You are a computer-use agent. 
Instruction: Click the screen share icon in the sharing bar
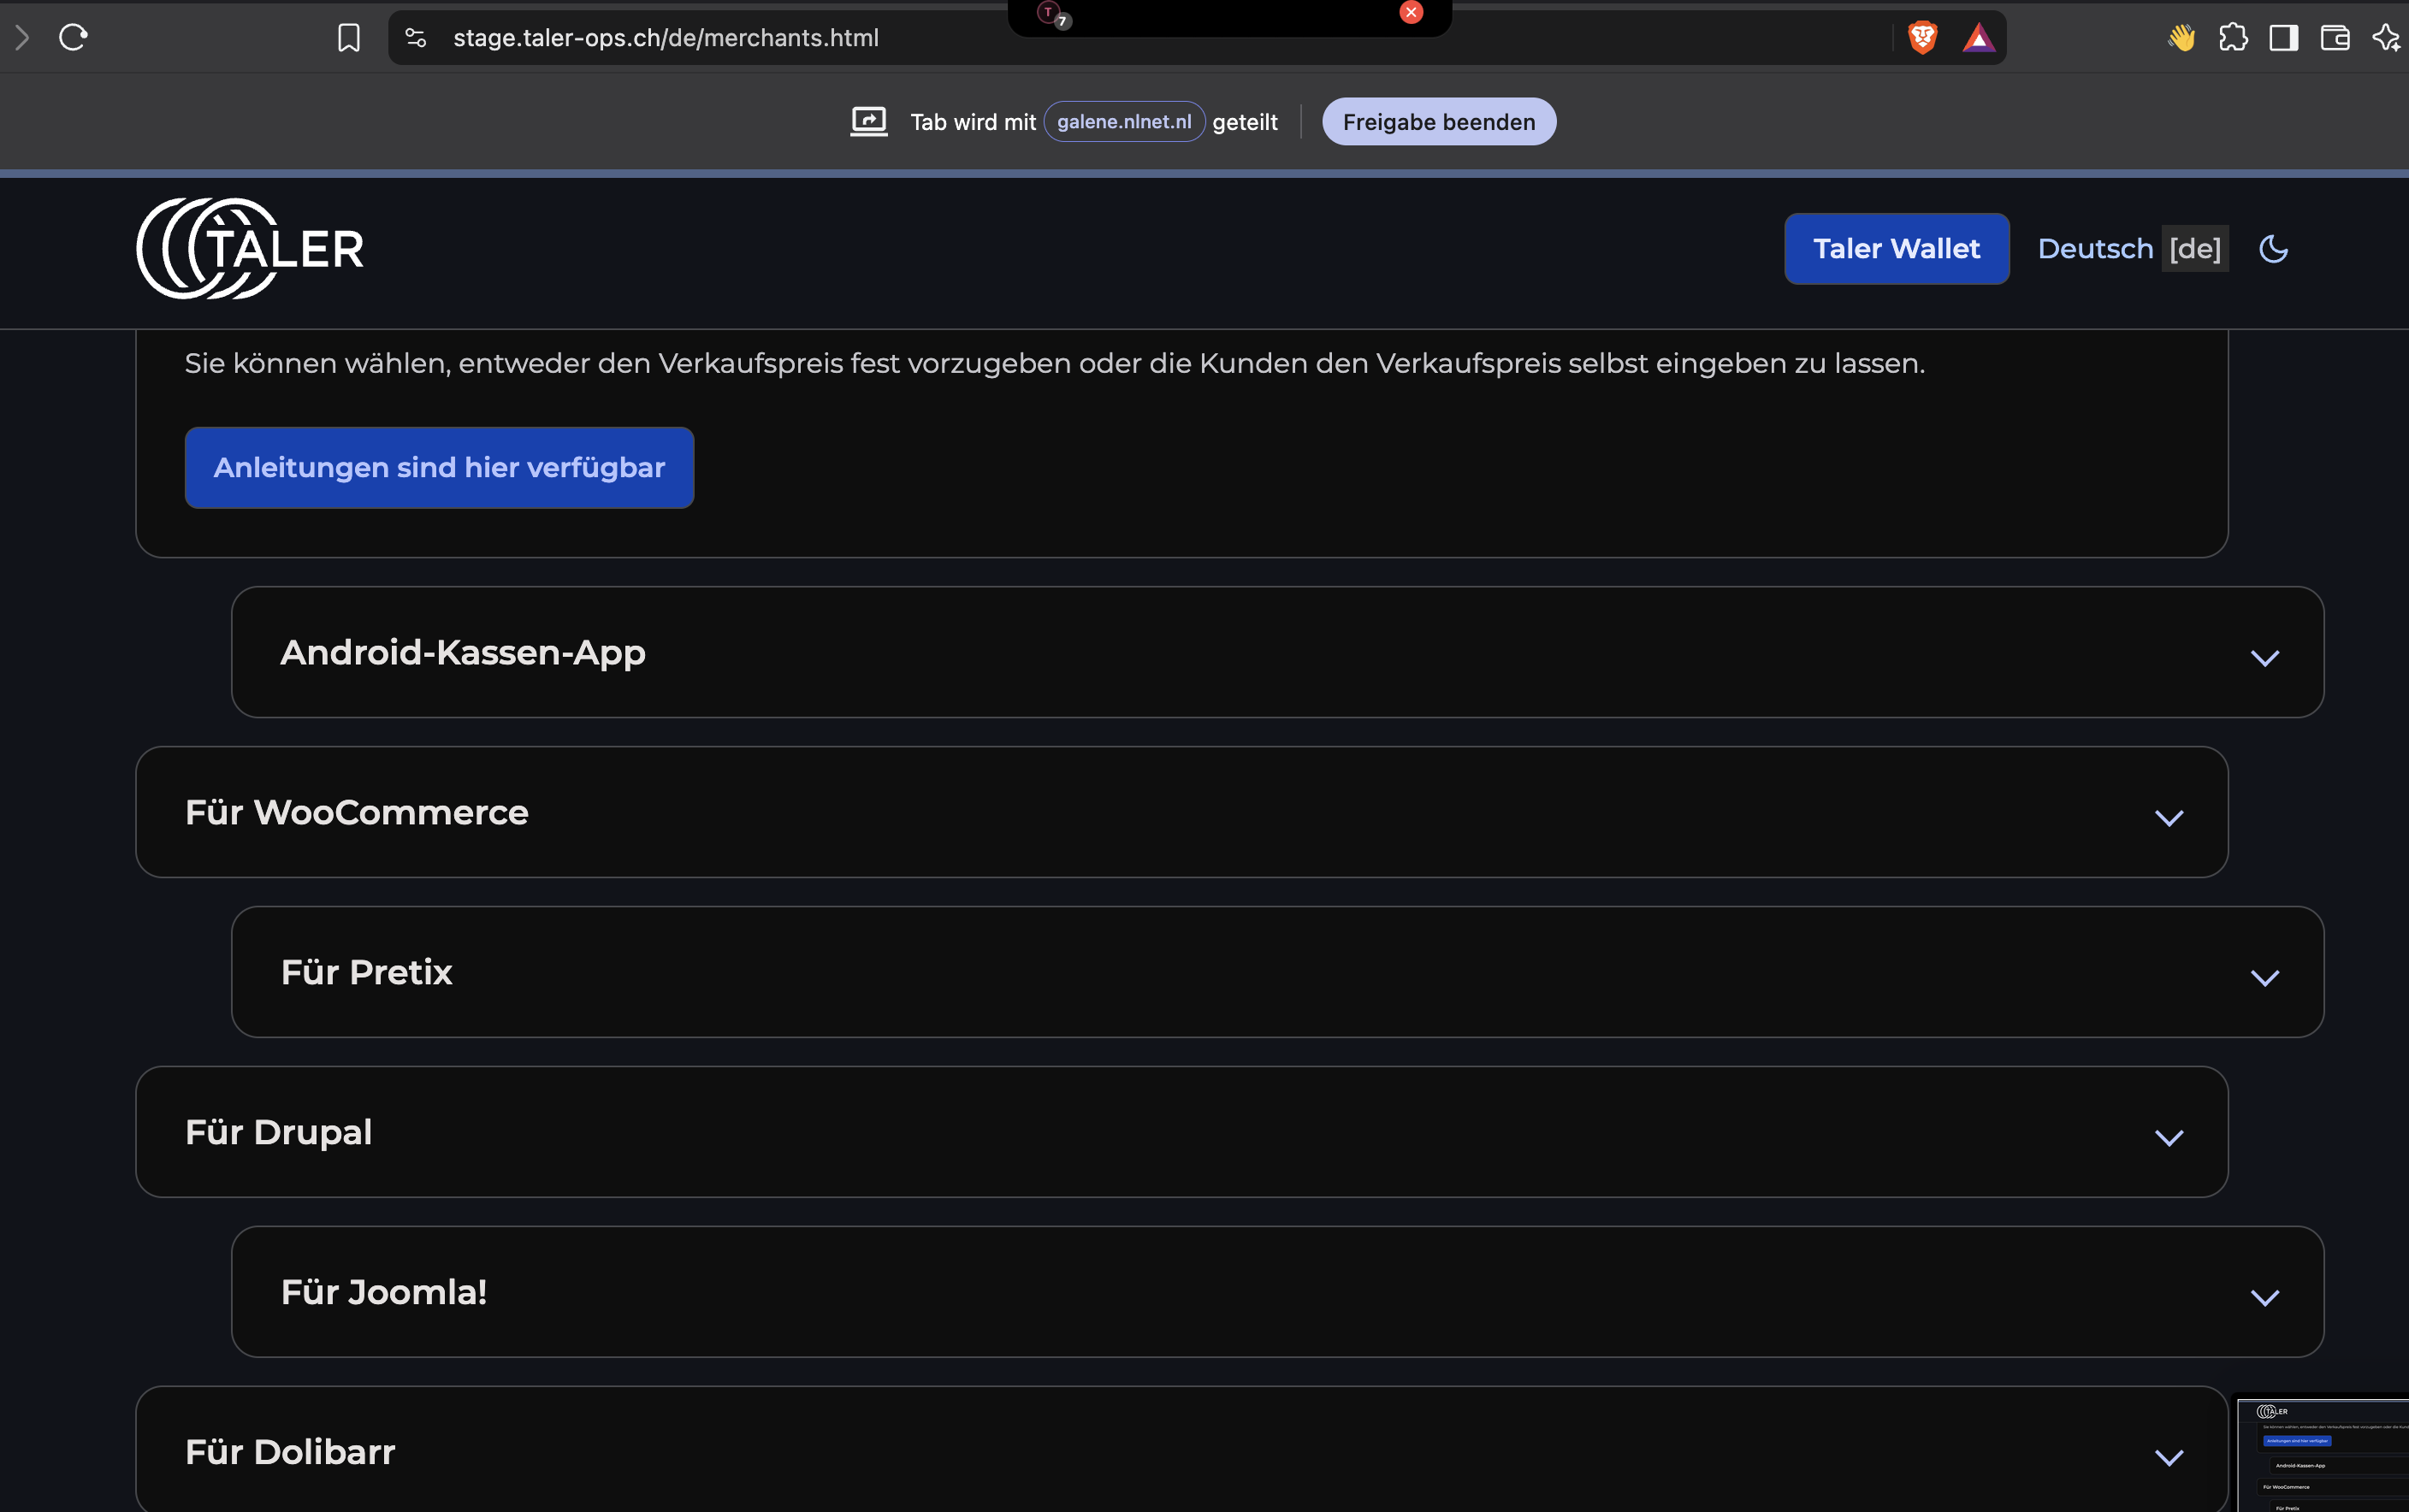(x=868, y=122)
